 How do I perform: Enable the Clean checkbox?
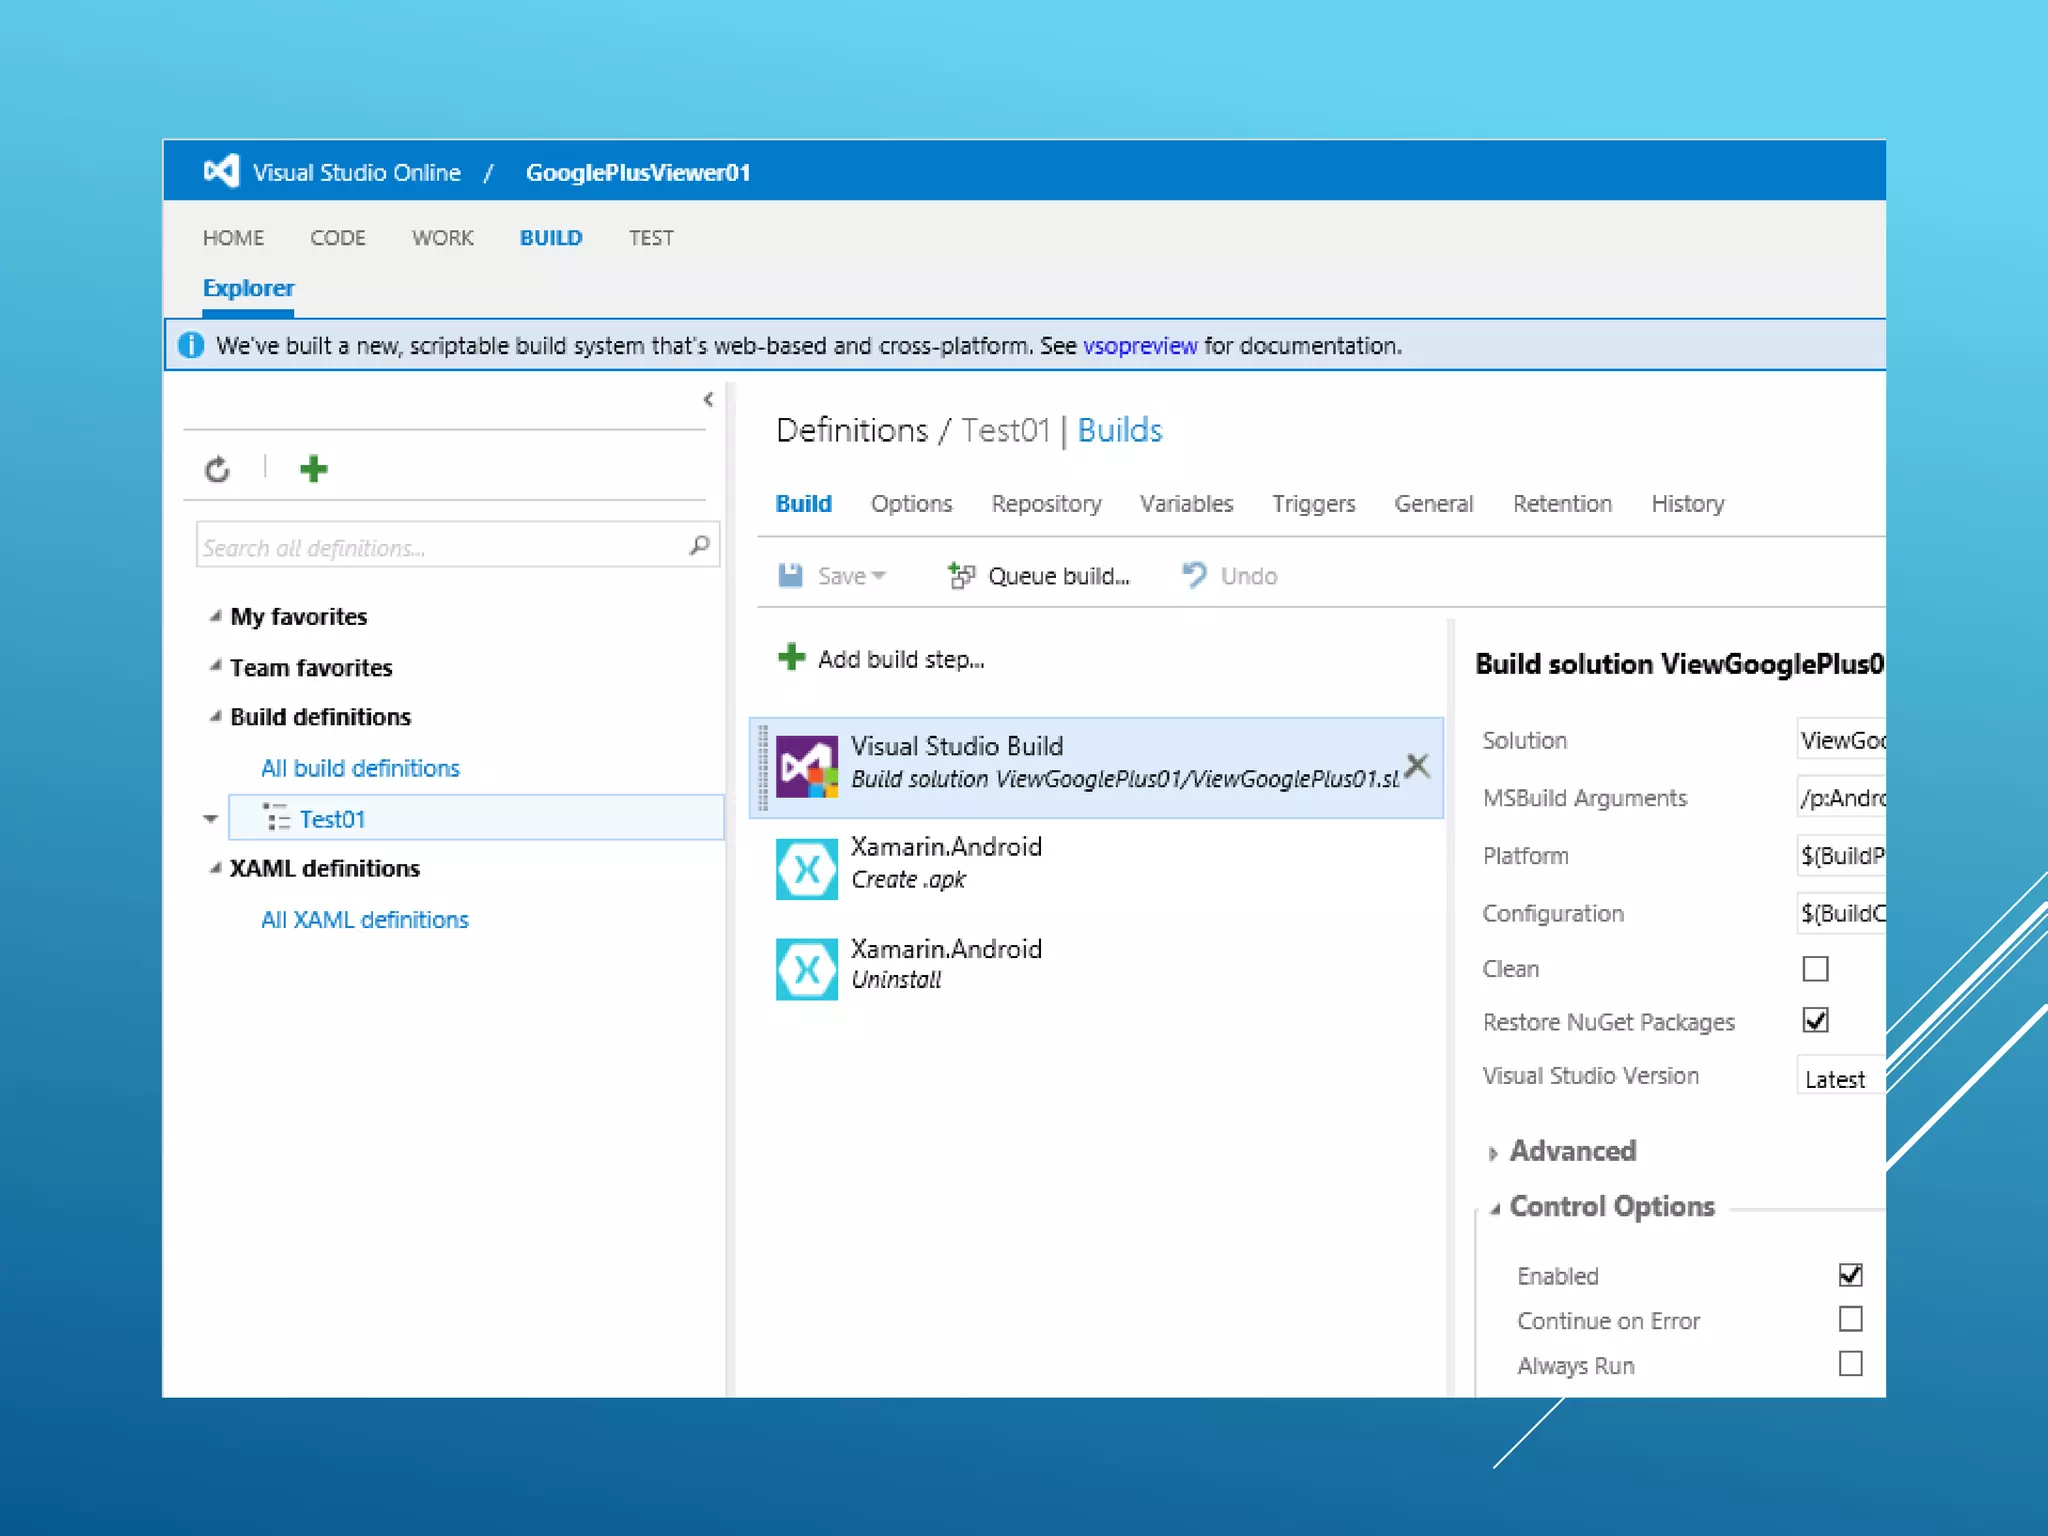1815,969
